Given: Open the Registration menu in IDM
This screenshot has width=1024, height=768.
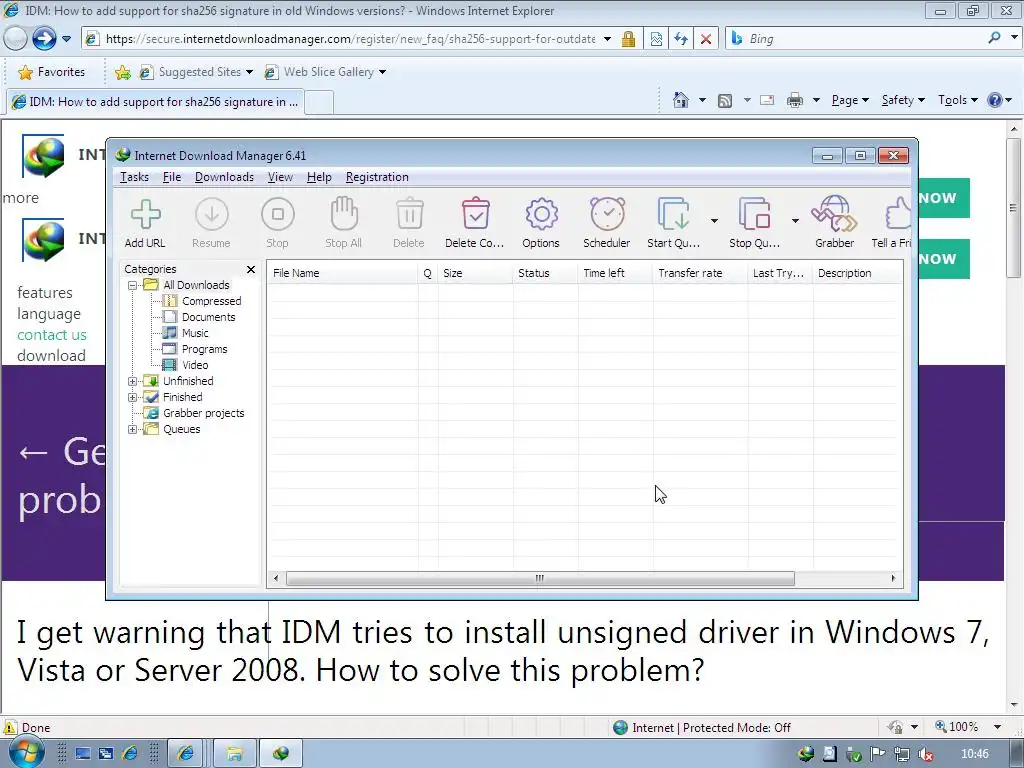Looking at the screenshot, I should click(377, 177).
